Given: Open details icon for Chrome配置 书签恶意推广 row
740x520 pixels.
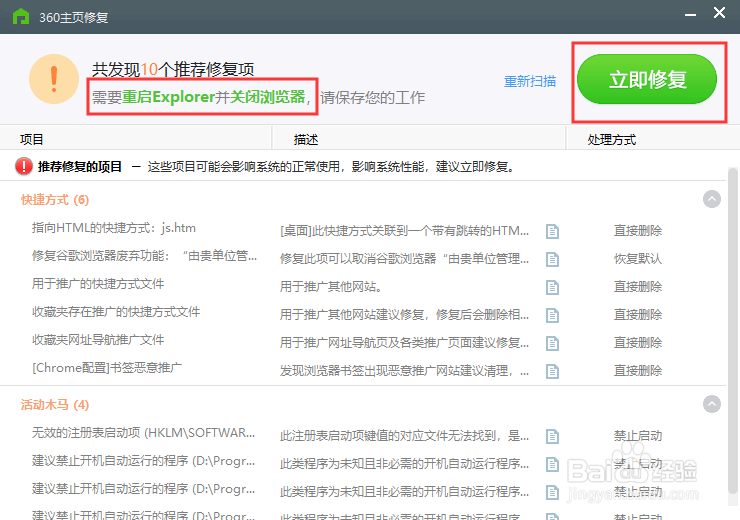Looking at the screenshot, I should click(x=552, y=371).
